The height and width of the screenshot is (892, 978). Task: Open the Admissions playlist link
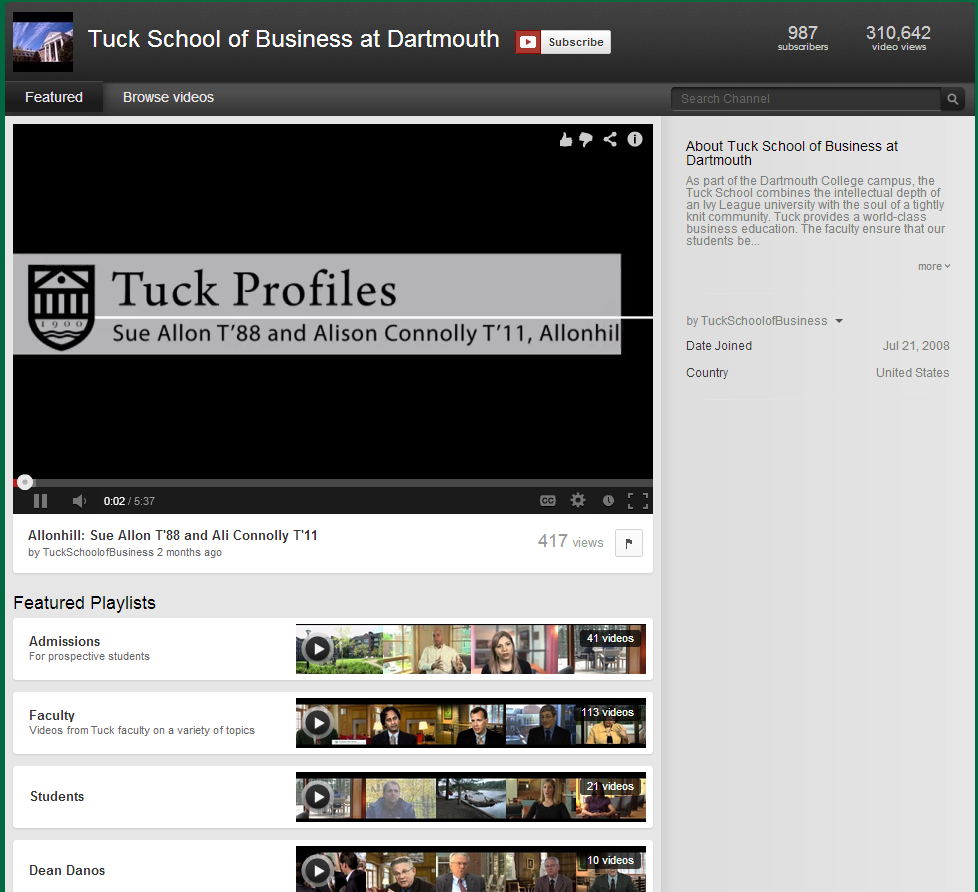pyautogui.click(x=64, y=641)
